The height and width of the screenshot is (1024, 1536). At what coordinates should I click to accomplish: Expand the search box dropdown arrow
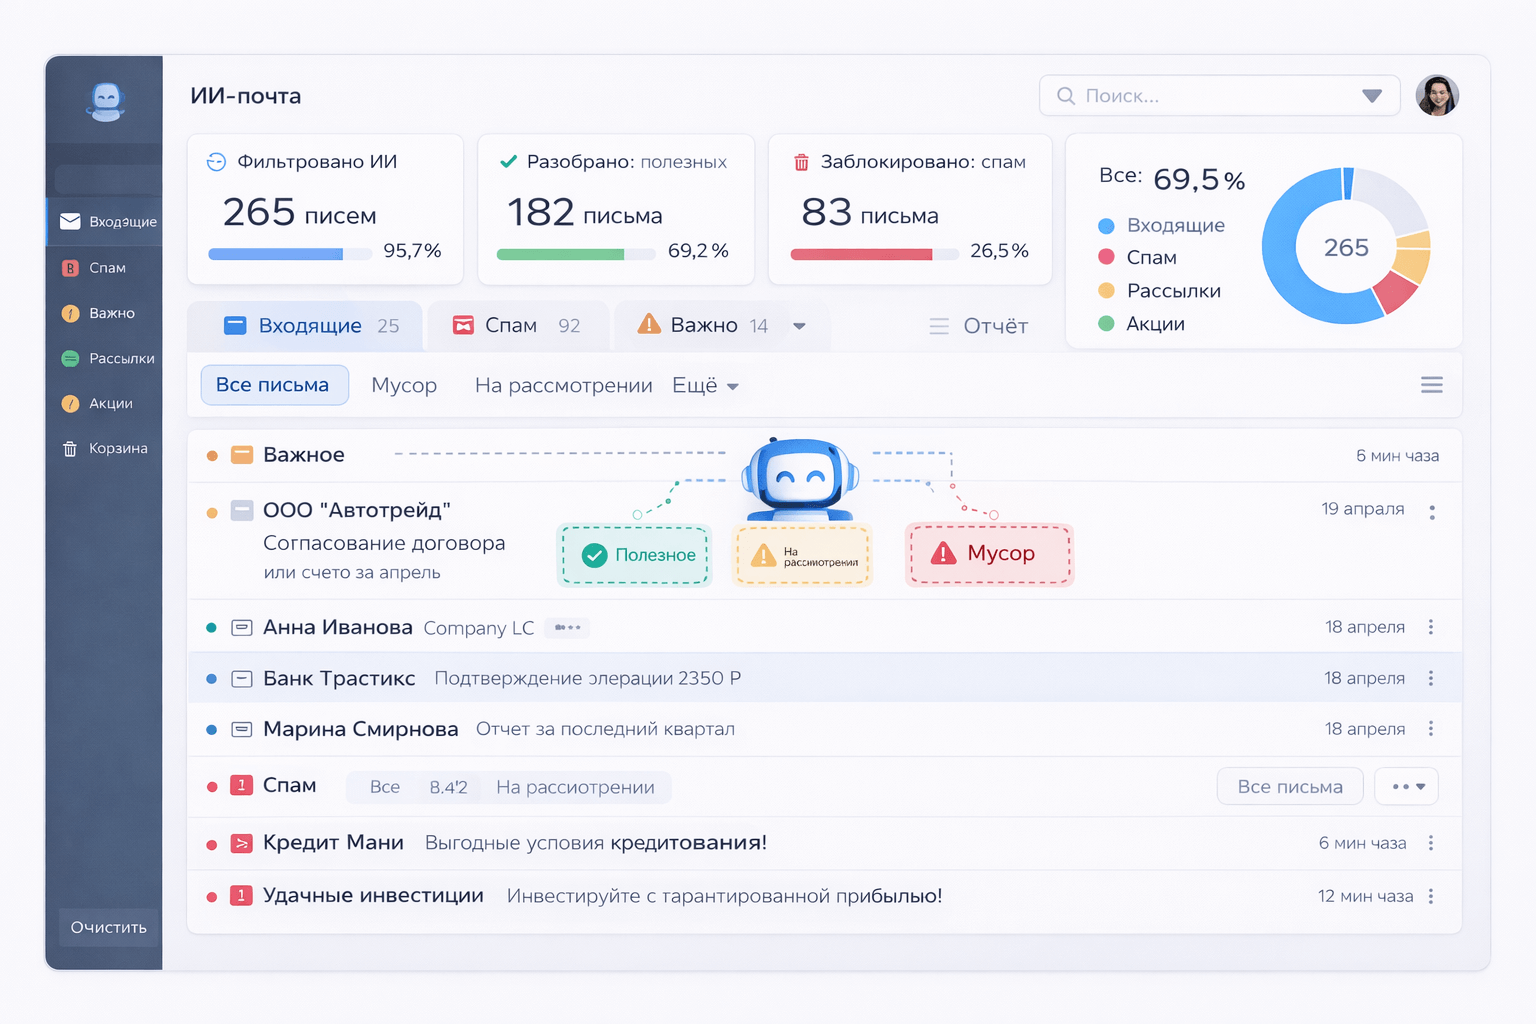click(1371, 96)
